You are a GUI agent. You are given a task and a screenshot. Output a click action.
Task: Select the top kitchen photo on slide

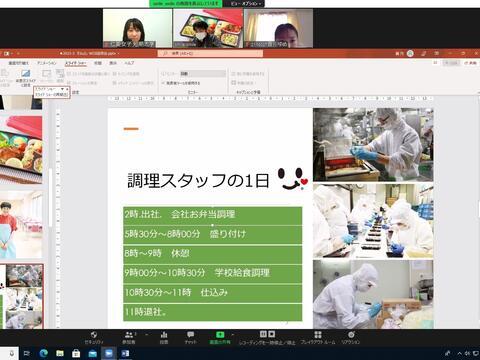373,145
